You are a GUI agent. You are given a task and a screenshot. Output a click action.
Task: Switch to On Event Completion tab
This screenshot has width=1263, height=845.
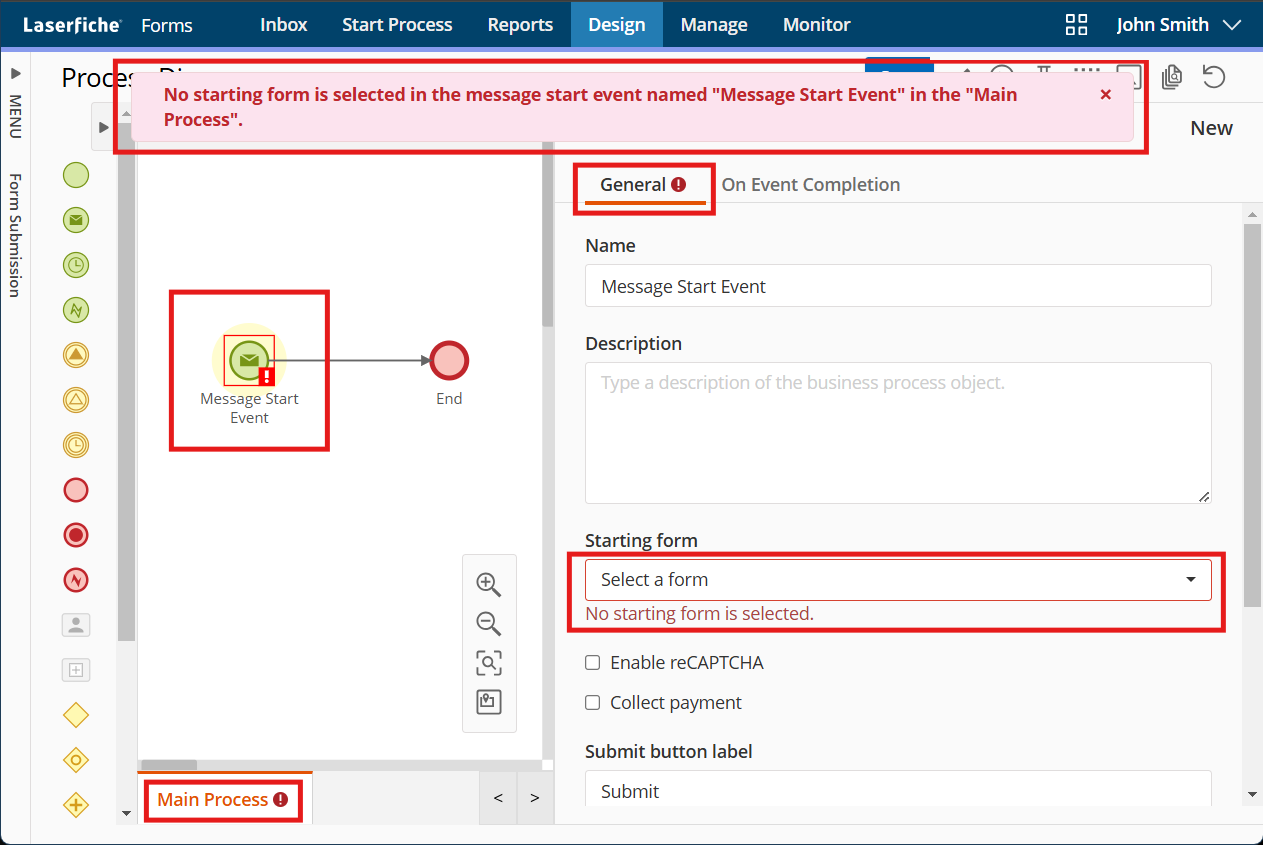[810, 185]
